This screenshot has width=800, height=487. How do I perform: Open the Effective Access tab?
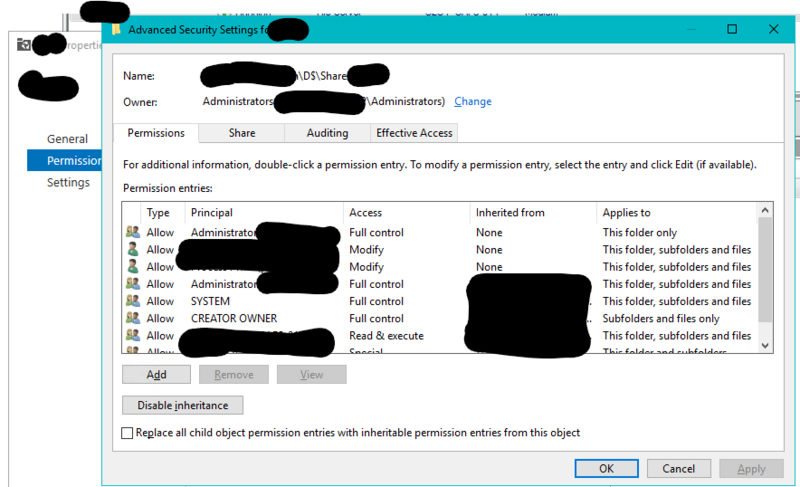[x=414, y=133]
